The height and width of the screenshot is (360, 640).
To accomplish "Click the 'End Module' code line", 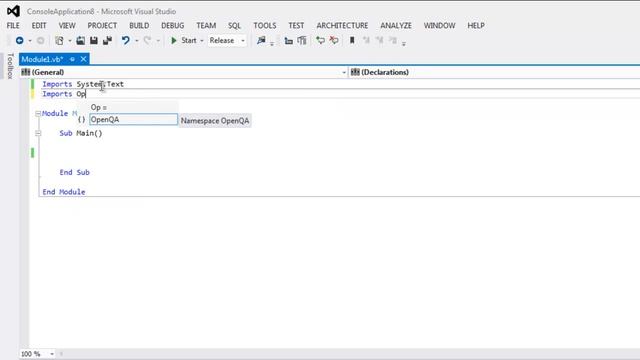I will (64, 192).
